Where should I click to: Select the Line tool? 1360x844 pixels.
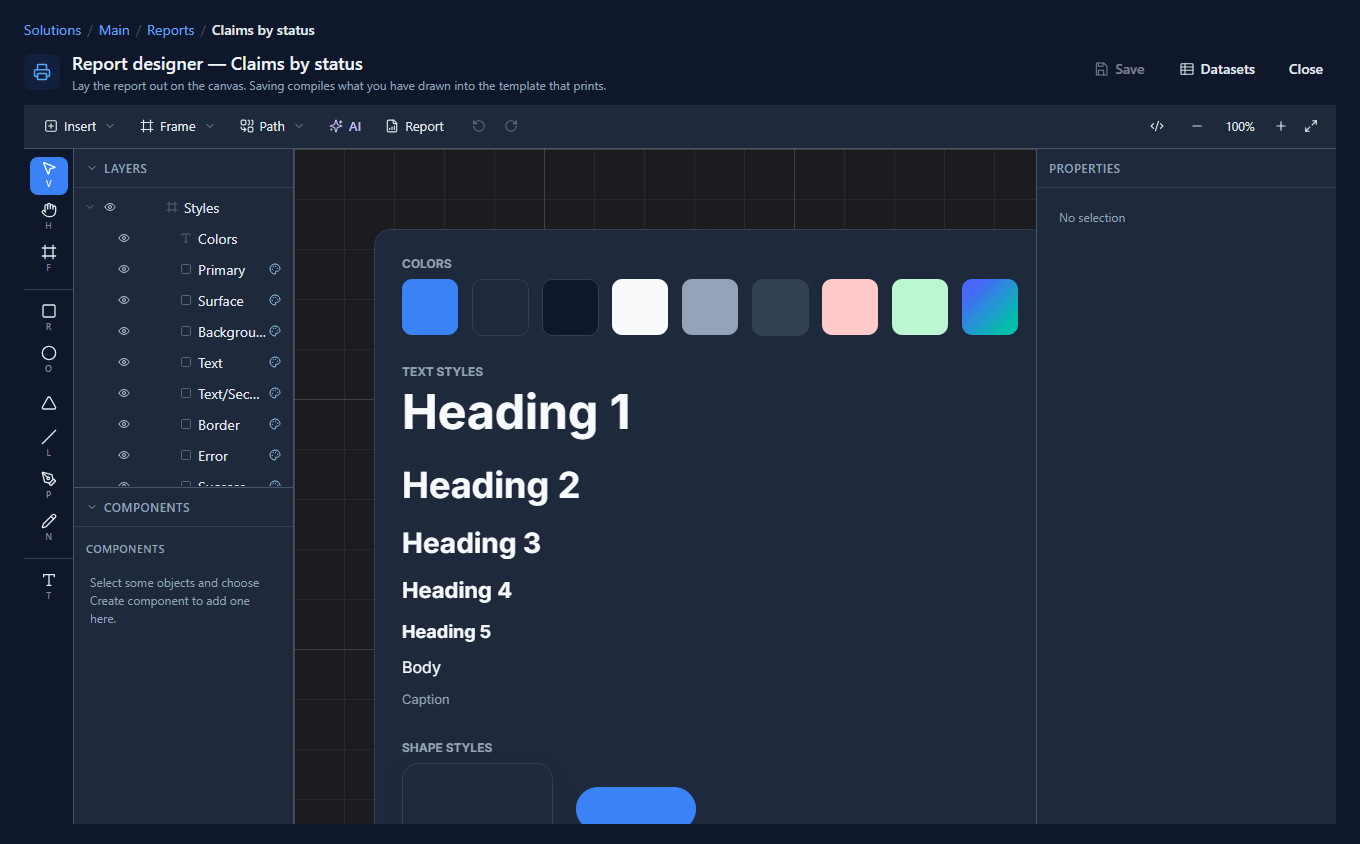49,442
